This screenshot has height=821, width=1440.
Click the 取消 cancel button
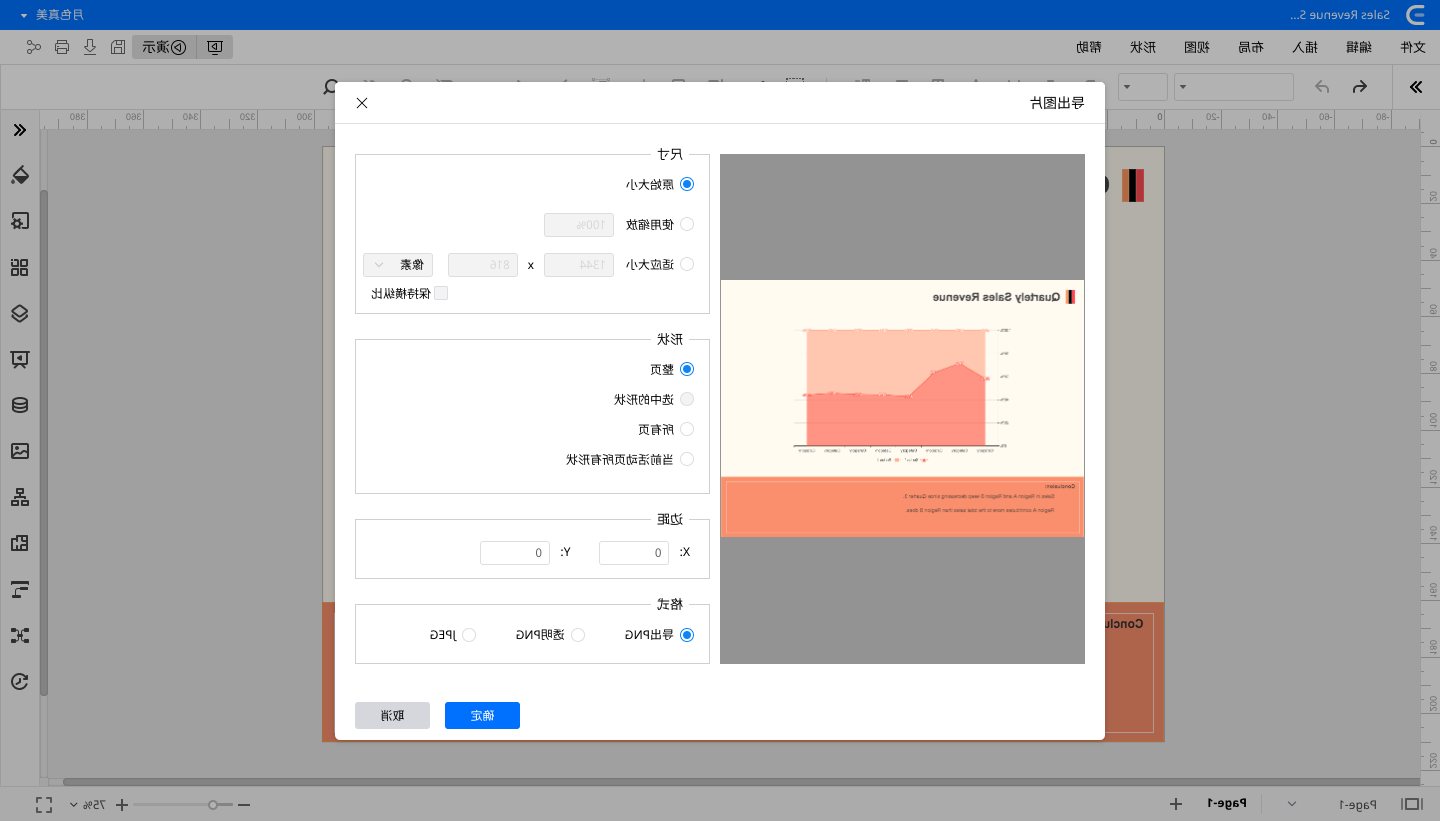point(392,715)
